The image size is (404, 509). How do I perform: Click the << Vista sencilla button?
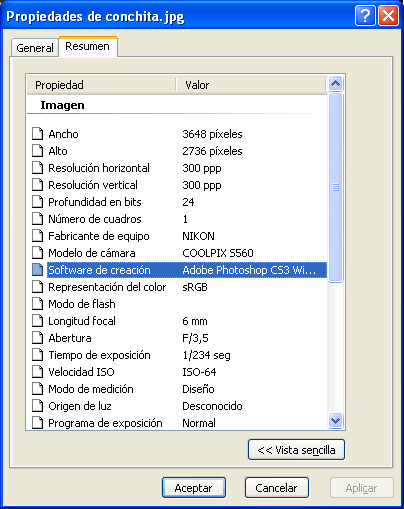pyautogui.click(x=296, y=450)
